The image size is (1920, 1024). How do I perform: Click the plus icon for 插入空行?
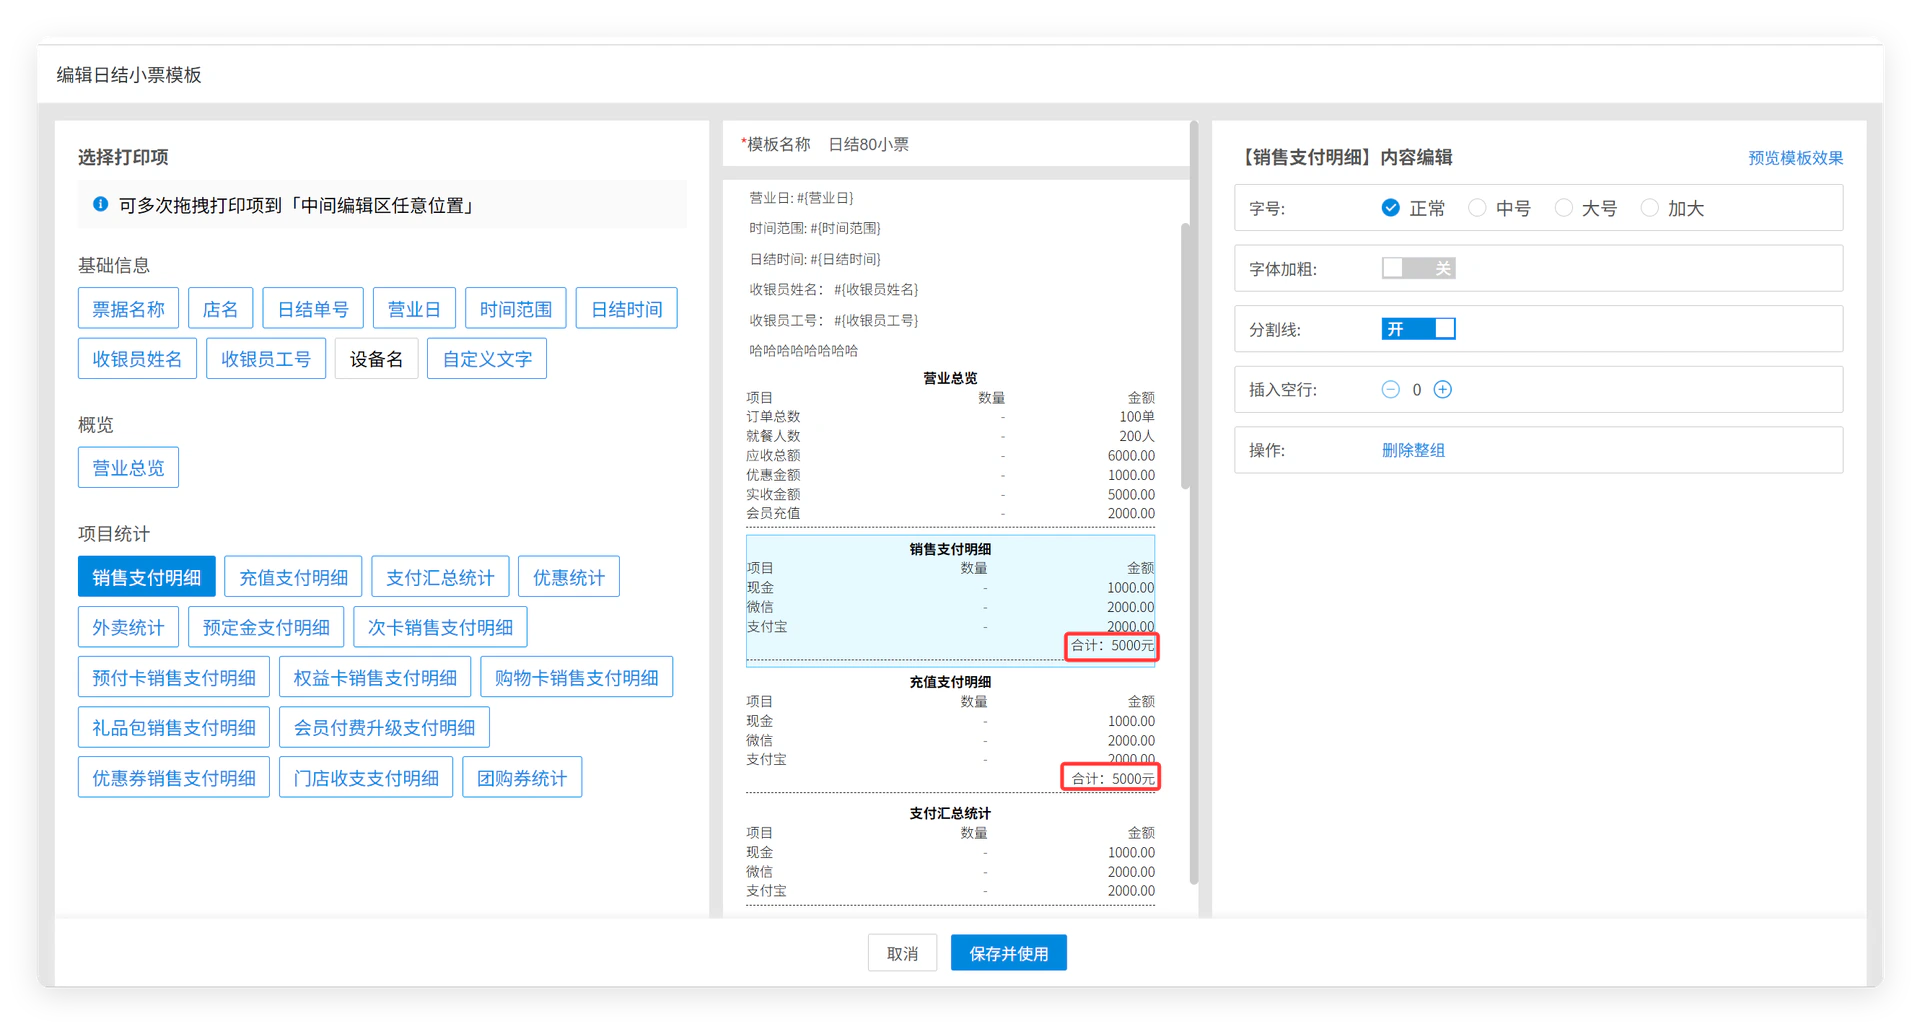point(1442,389)
